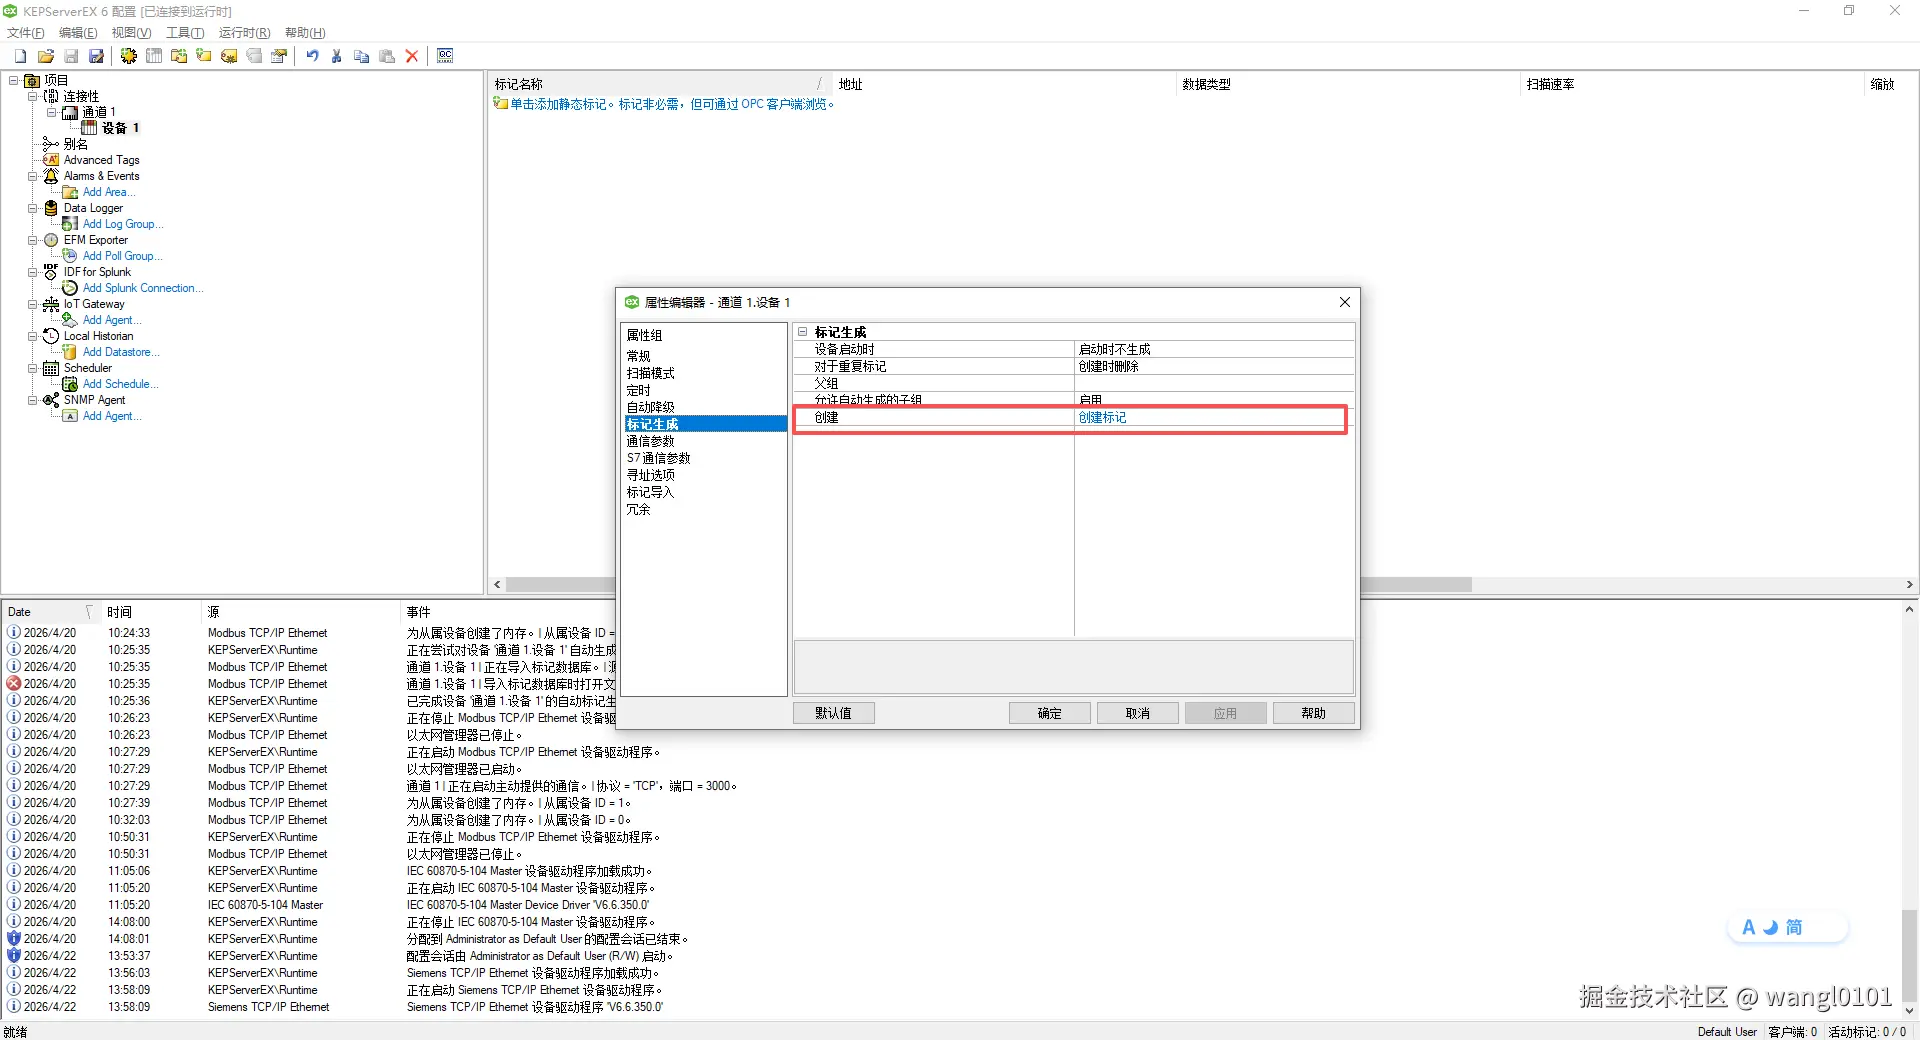
Task: Click the 取消 button in property editor
Action: (x=1137, y=713)
